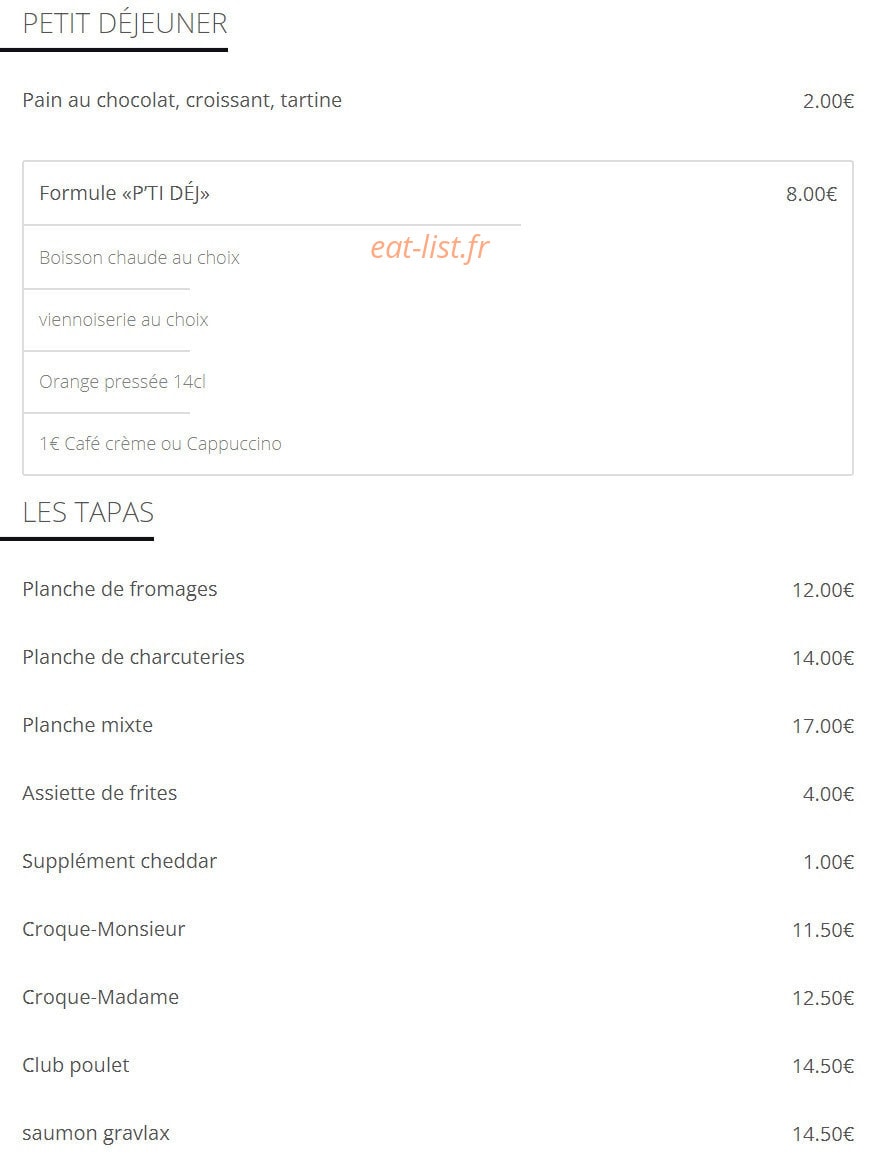Select Planche de charcuteries item
This screenshot has width=880, height=1166.
tap(133, 657)
